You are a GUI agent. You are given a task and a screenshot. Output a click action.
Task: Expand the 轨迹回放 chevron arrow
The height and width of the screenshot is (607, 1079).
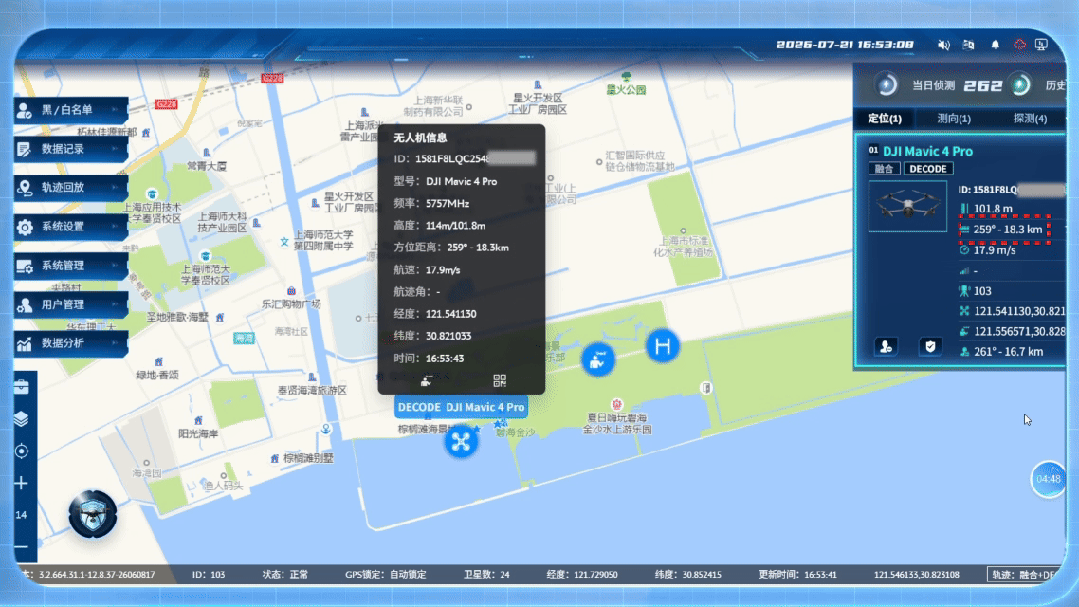pyautogui.click(x=115, y=187)
